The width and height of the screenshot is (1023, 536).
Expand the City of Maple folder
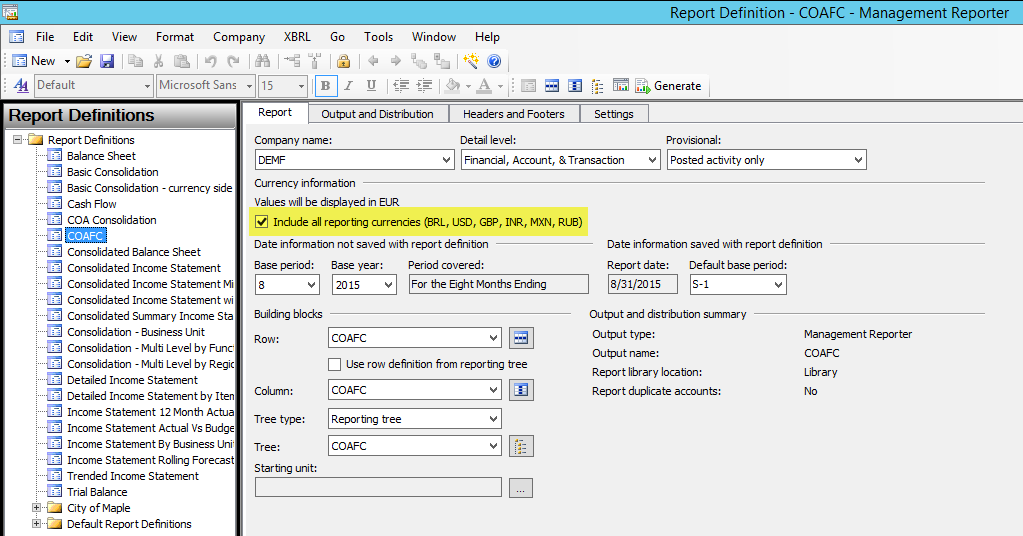(37, 508)
